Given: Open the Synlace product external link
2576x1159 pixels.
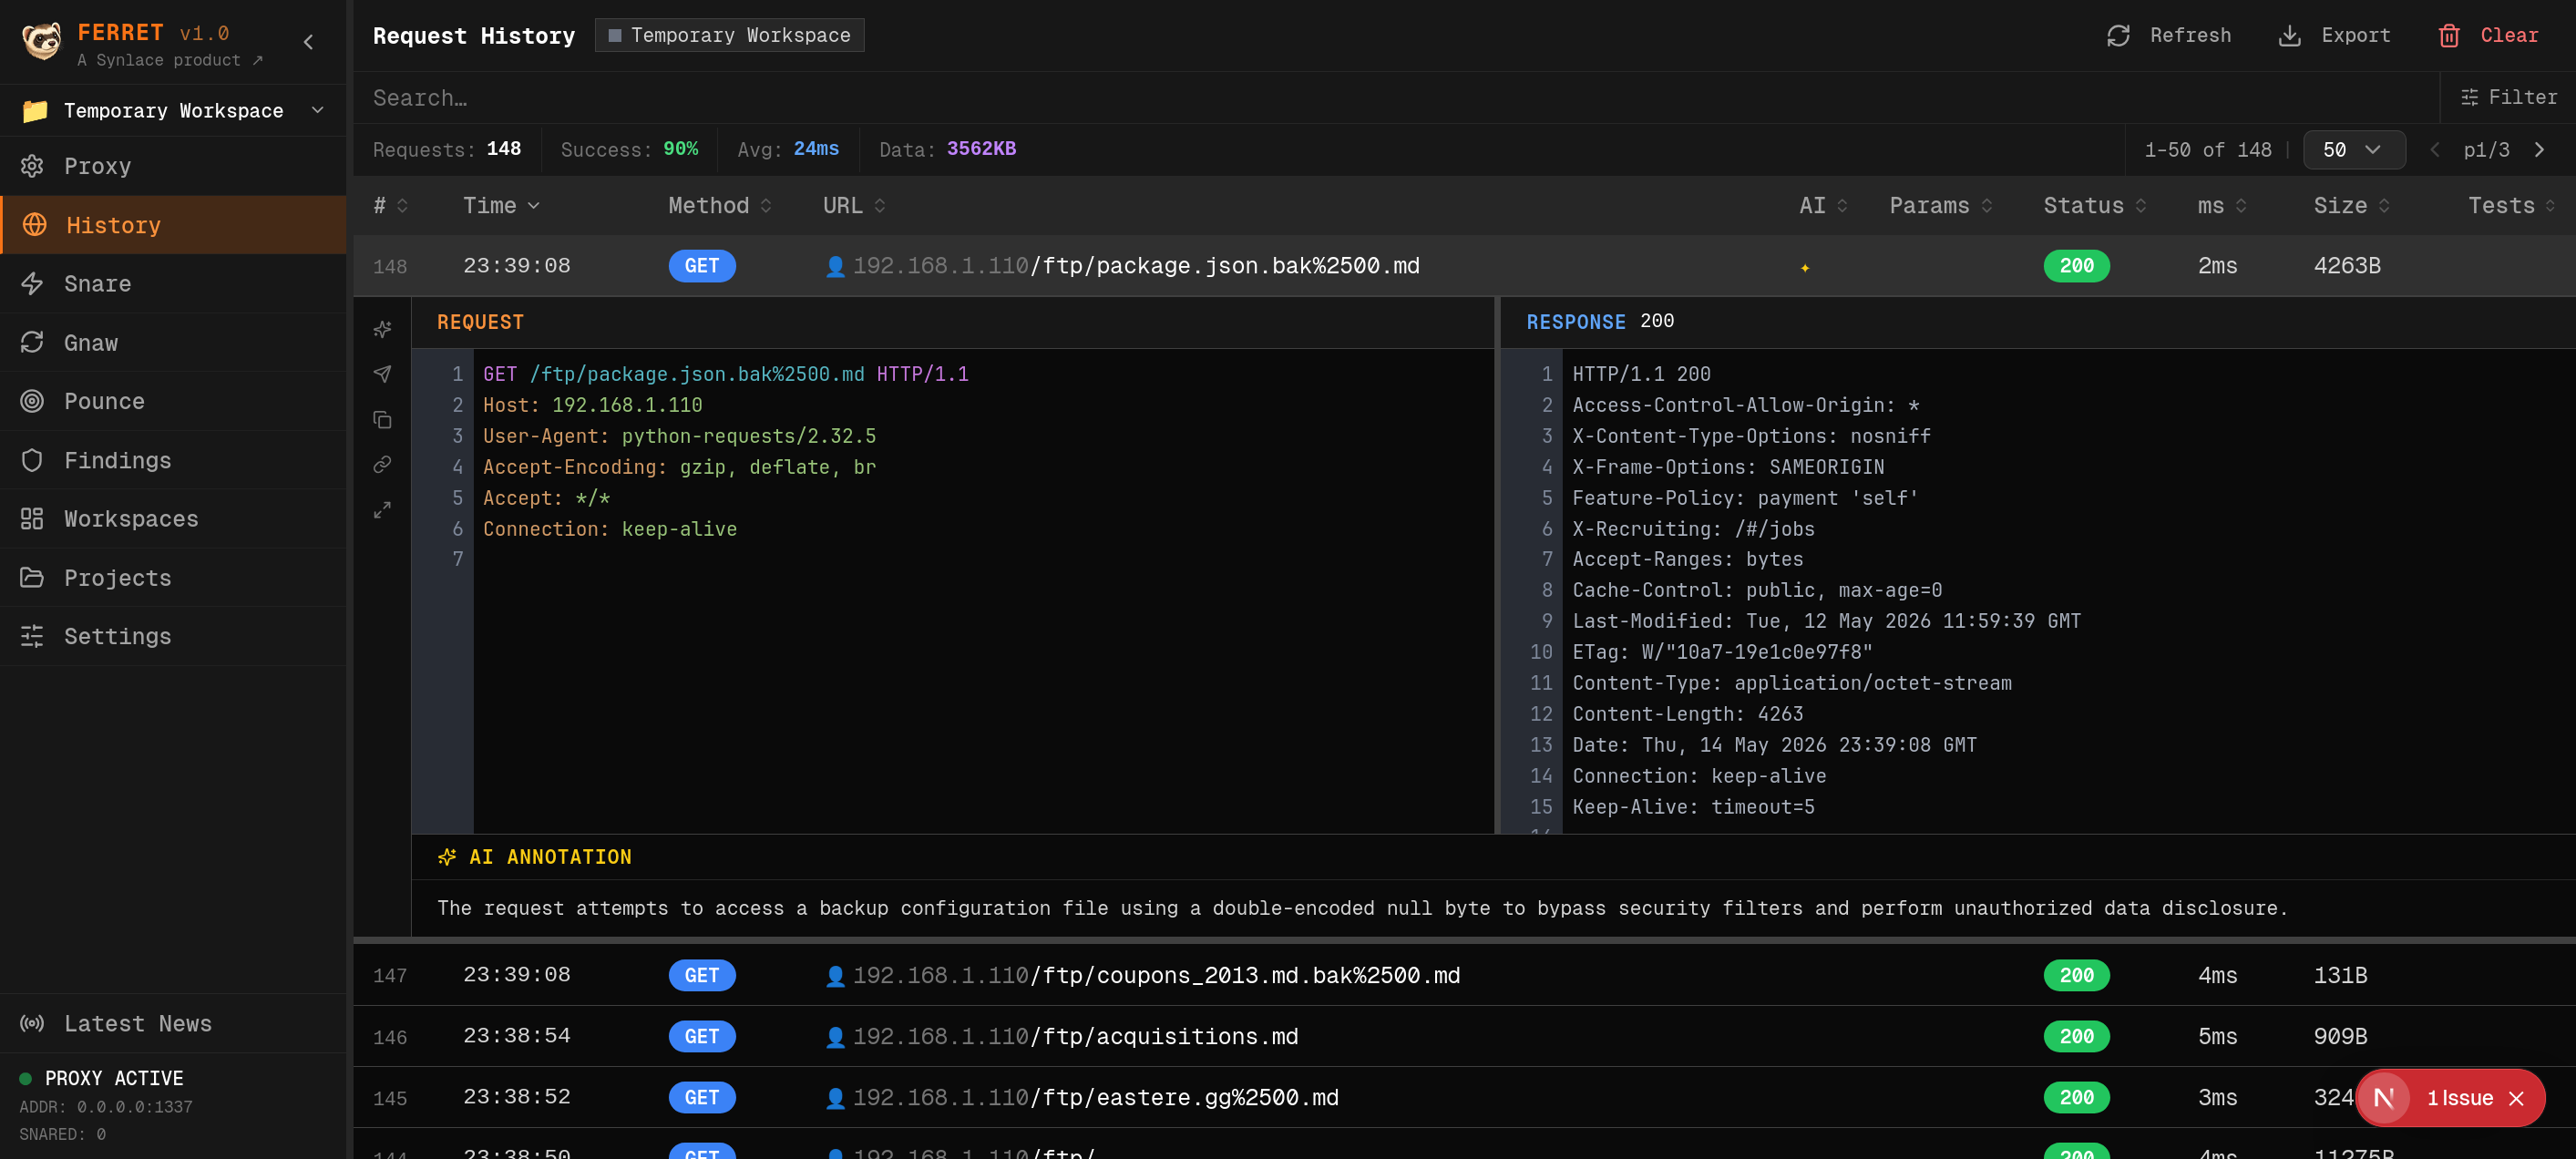Looking at the screenshot, I should pyautogui.click(x=170, y=60).
